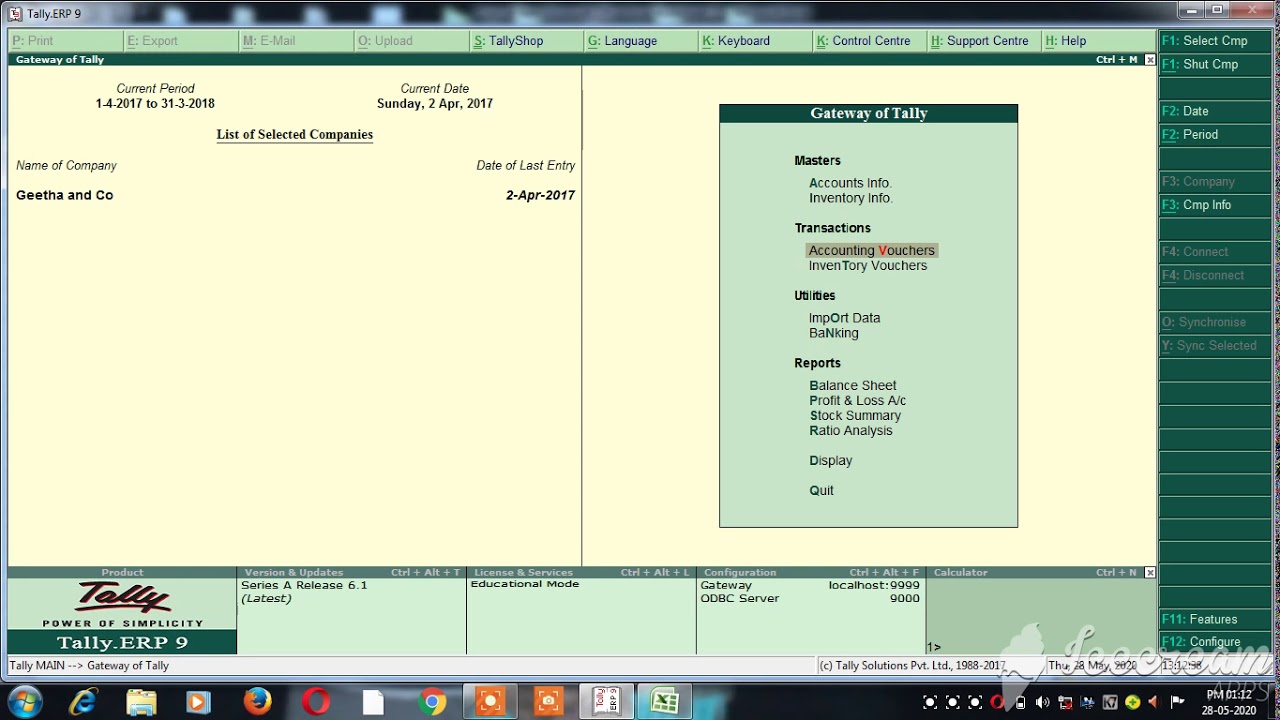1280x720 pixels.
Task: Select Quit in Gateway menu
Action: [821, 491]
